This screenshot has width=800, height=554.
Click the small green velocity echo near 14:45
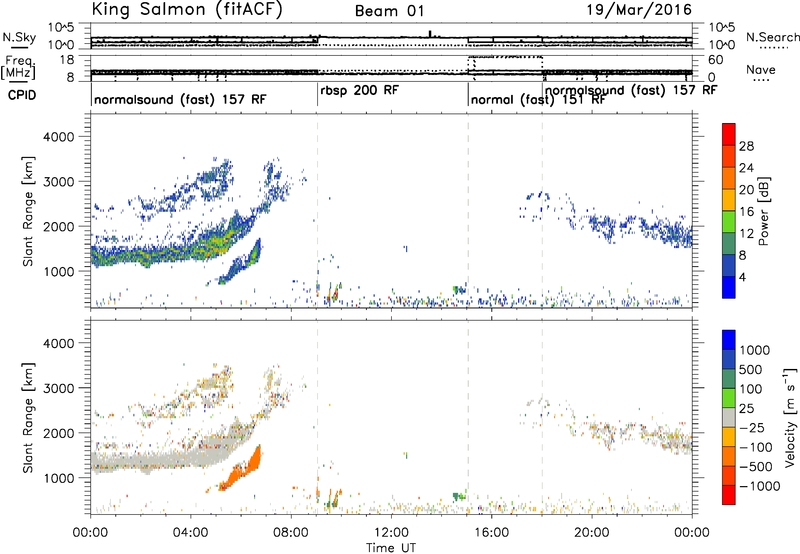click(x=460, y=496)
